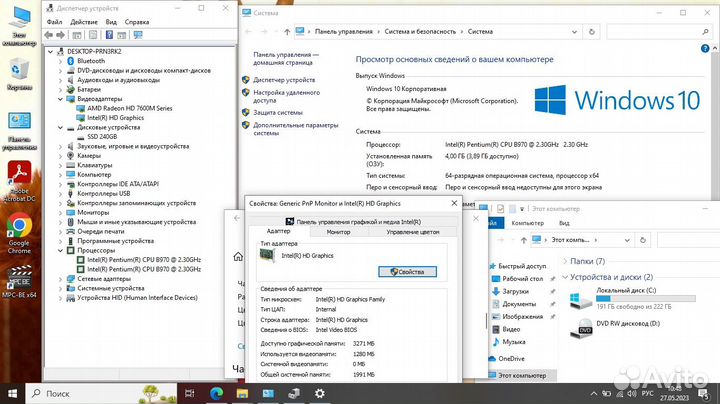The width and height of the screenshot is (720, 404).
Task: Open the Файл menu in Device Manager
Action: (54, 22)
